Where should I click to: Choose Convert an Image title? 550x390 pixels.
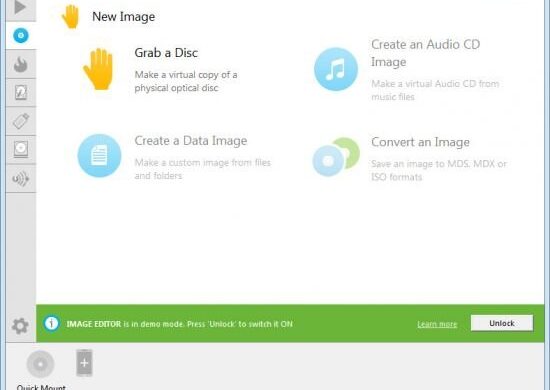click(420, 142)
